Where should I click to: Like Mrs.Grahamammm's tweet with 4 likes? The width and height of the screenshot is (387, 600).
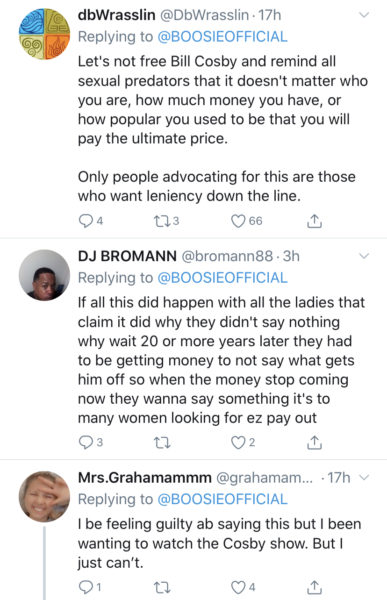tap(238, 587)
